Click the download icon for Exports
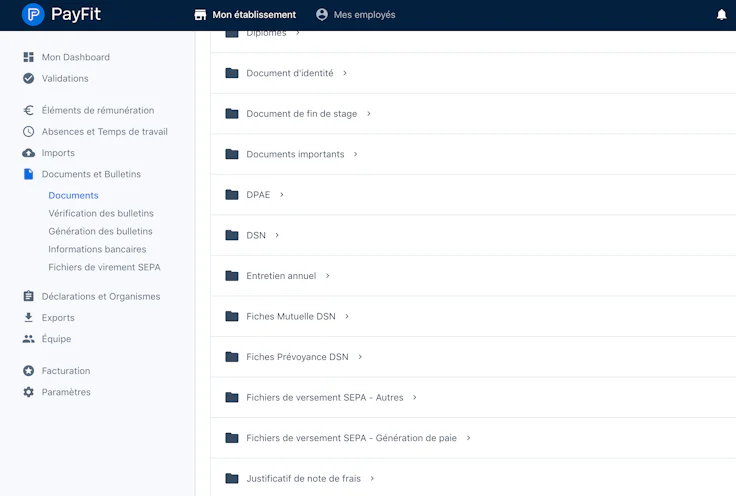This screenshot has height=496, width=736. [29, 318]
